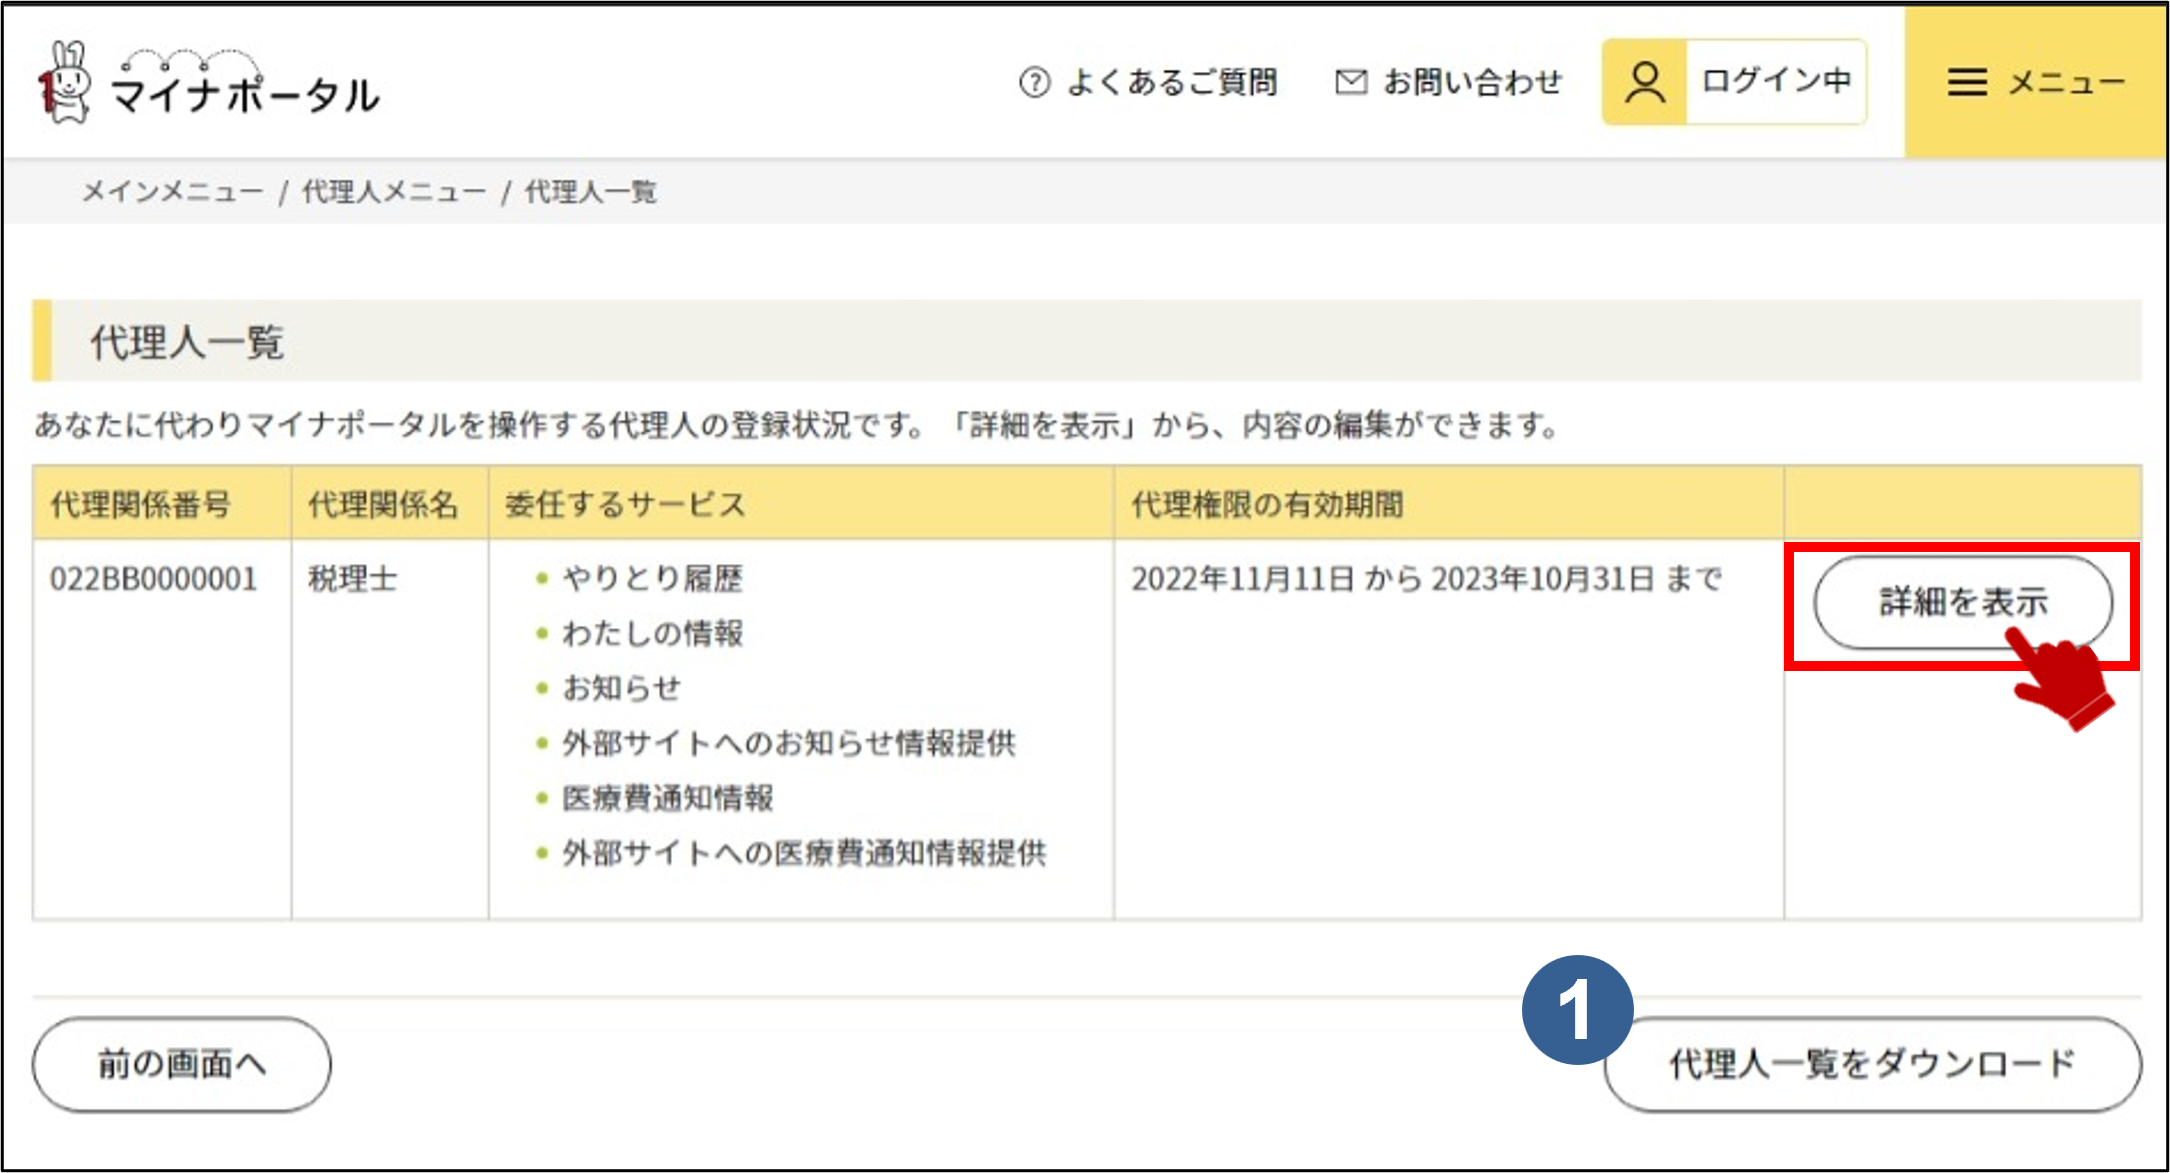Image resolution: width=2170 pixels, height=1173 pixels.
Task: Click the 代理権限の有効期間 column header
Action: (x=1267, y=504)
